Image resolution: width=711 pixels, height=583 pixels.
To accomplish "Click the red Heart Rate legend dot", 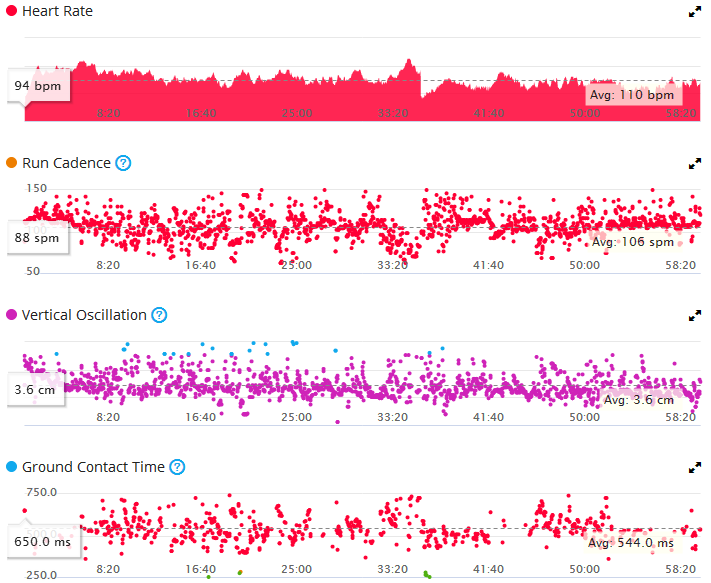I will pyautogui.click(x=11, y=11).
